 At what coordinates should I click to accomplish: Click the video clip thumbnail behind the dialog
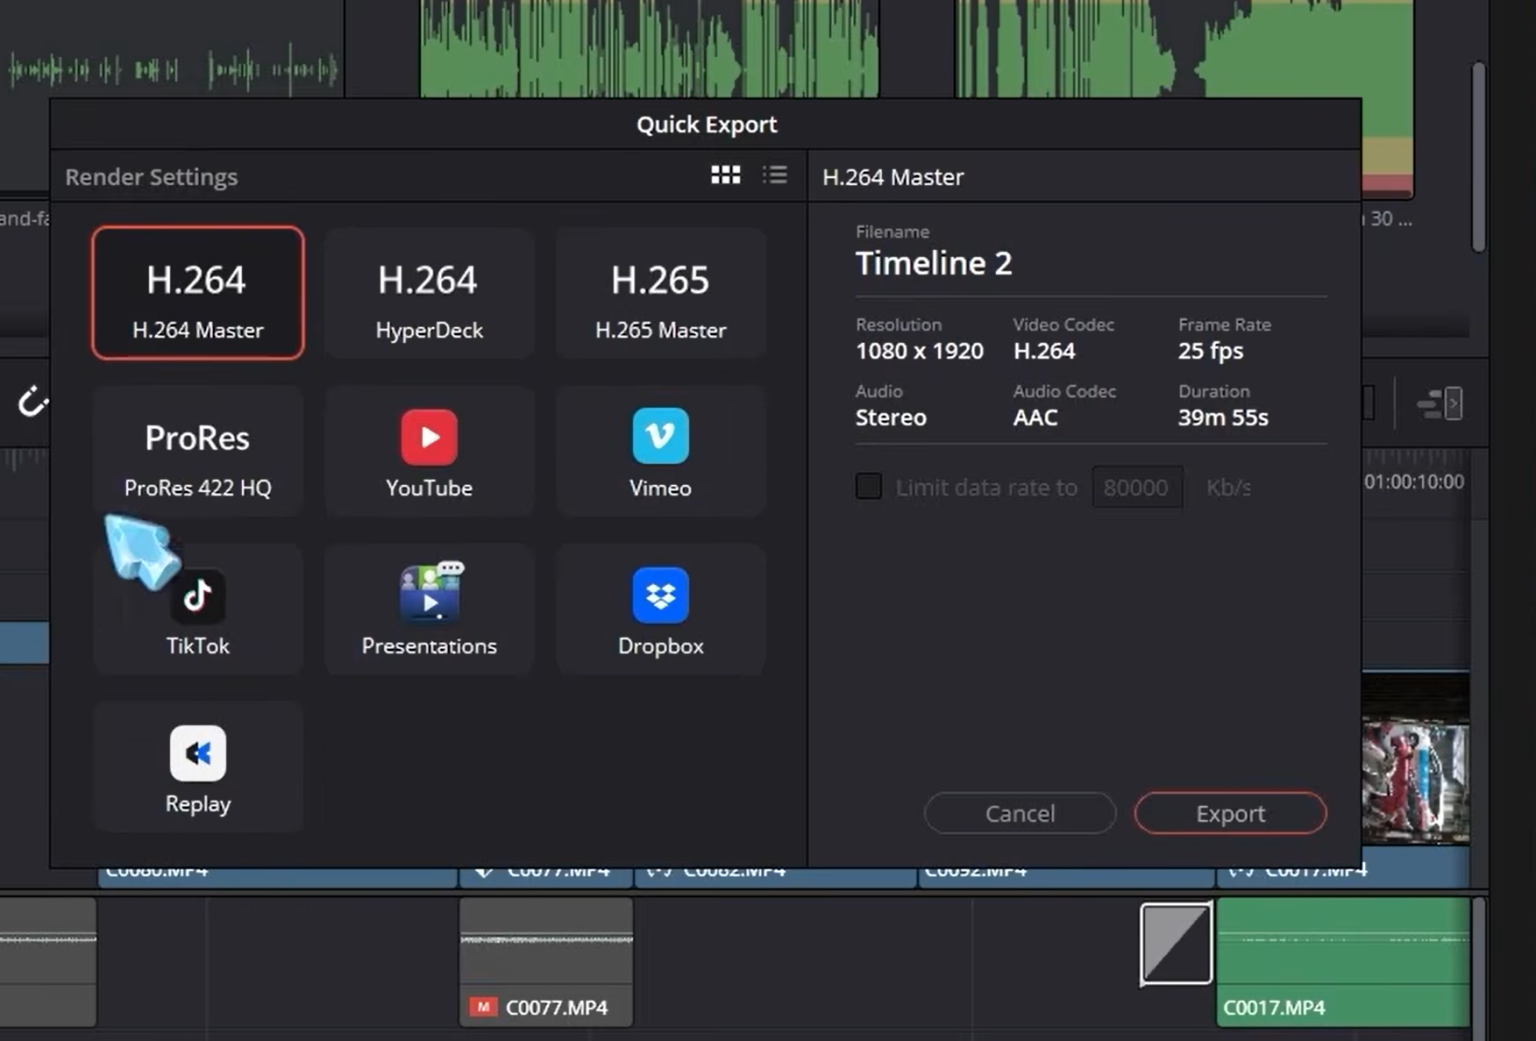pos(1415,780)
